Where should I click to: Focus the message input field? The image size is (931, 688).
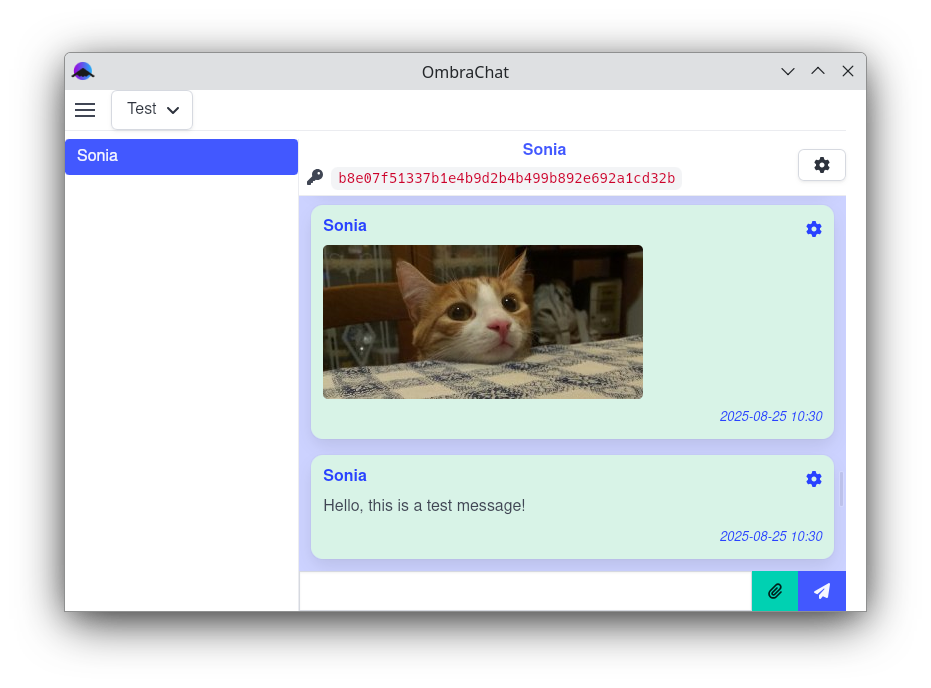tap(525, 591)
